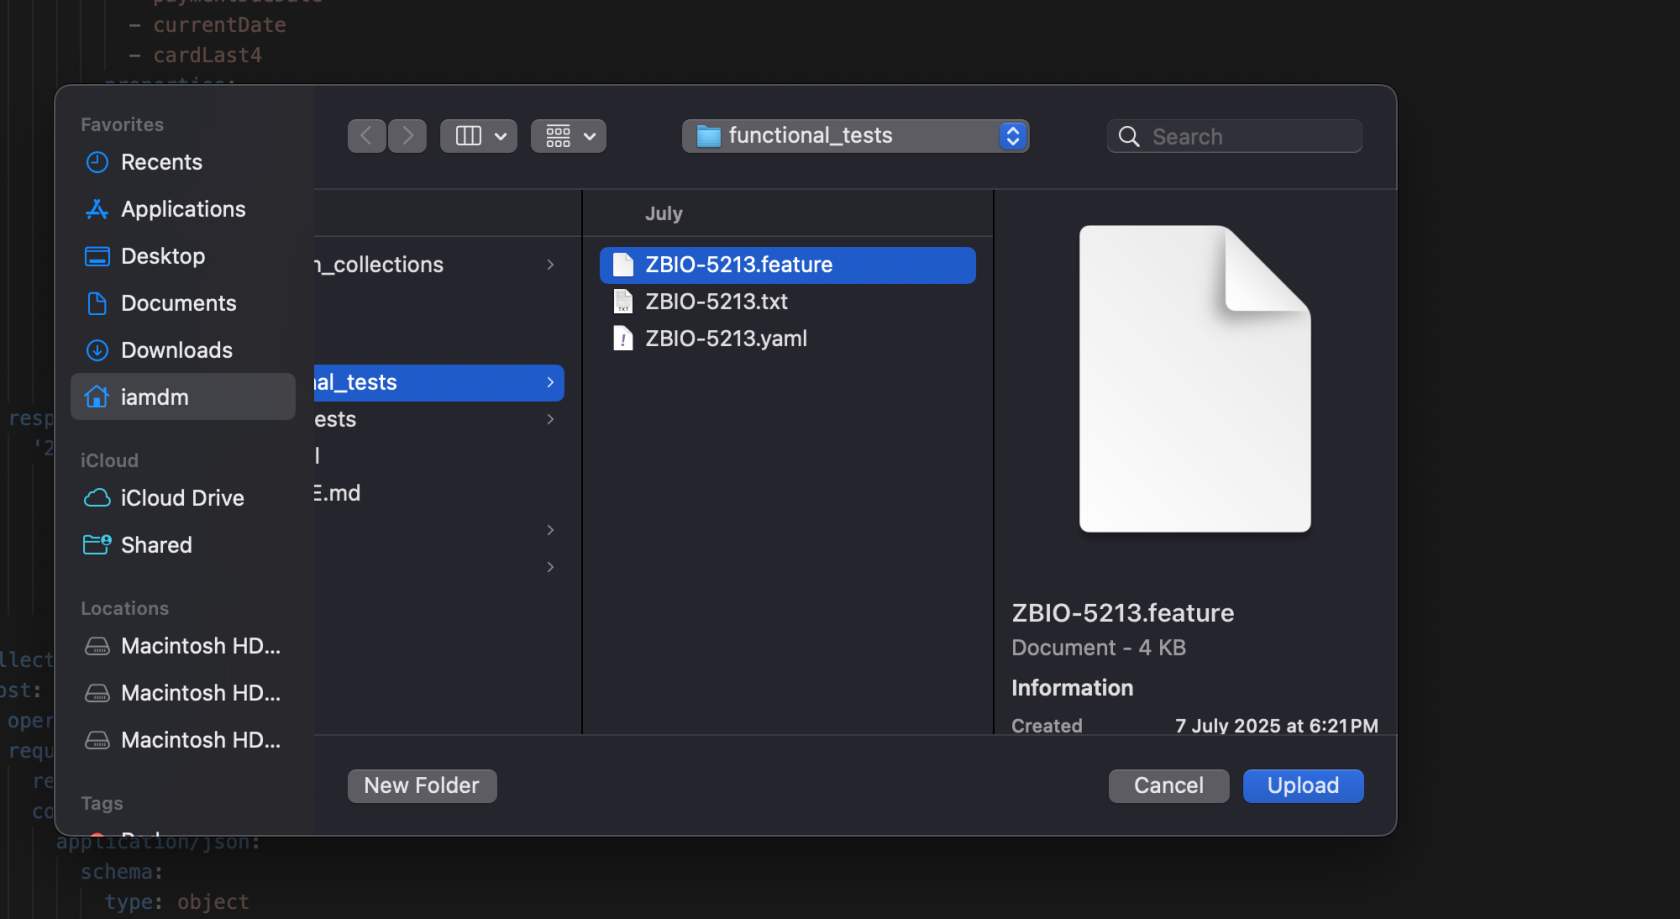Open iCloud Drive in the sidebar
The width and height of the screenshot is (1680, 919).
(182, 497)
